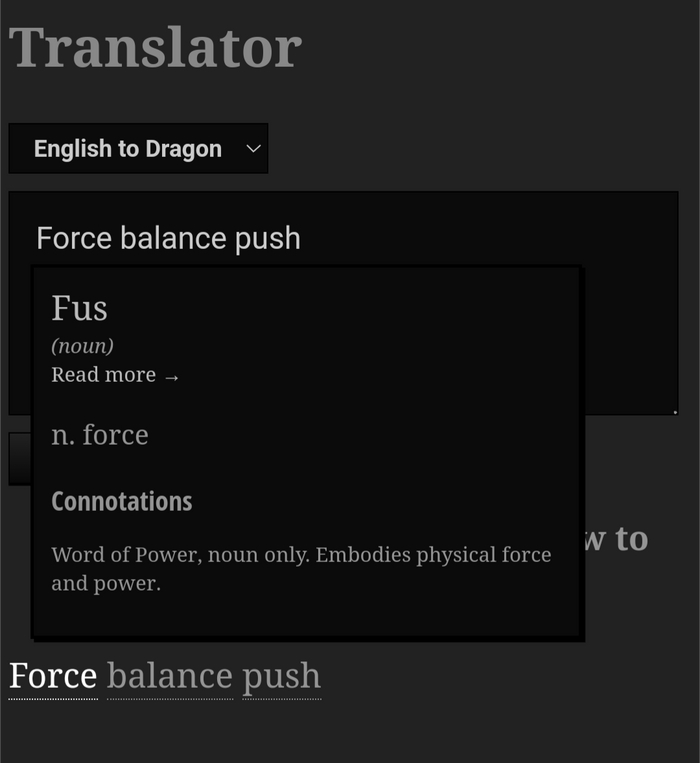Image resolution: width=700 pixels, height=763 pixels.
Task: Place cursor on push in the input box
Action: [x=267, y=239]
